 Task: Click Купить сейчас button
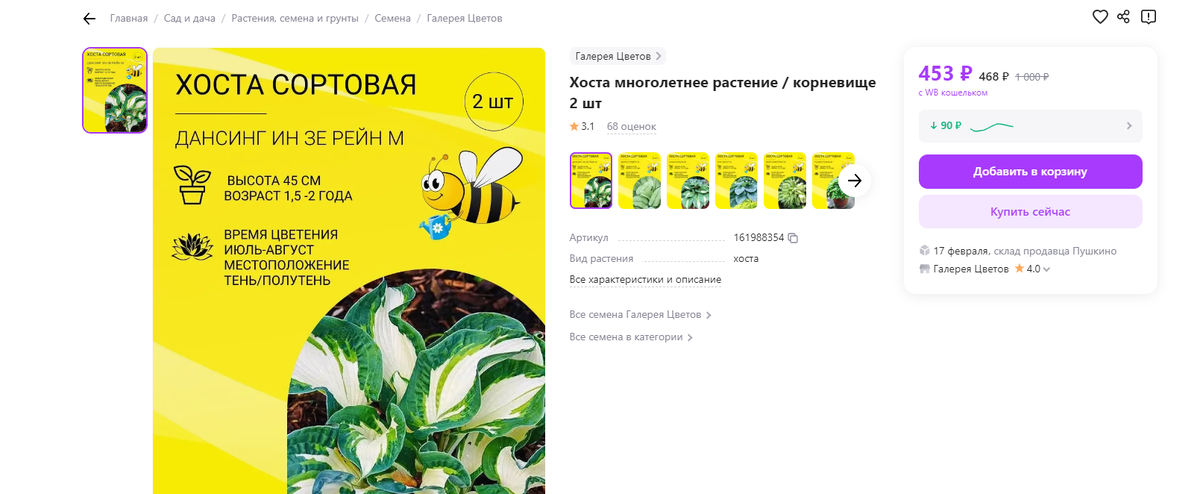[x=1030, y=212]
